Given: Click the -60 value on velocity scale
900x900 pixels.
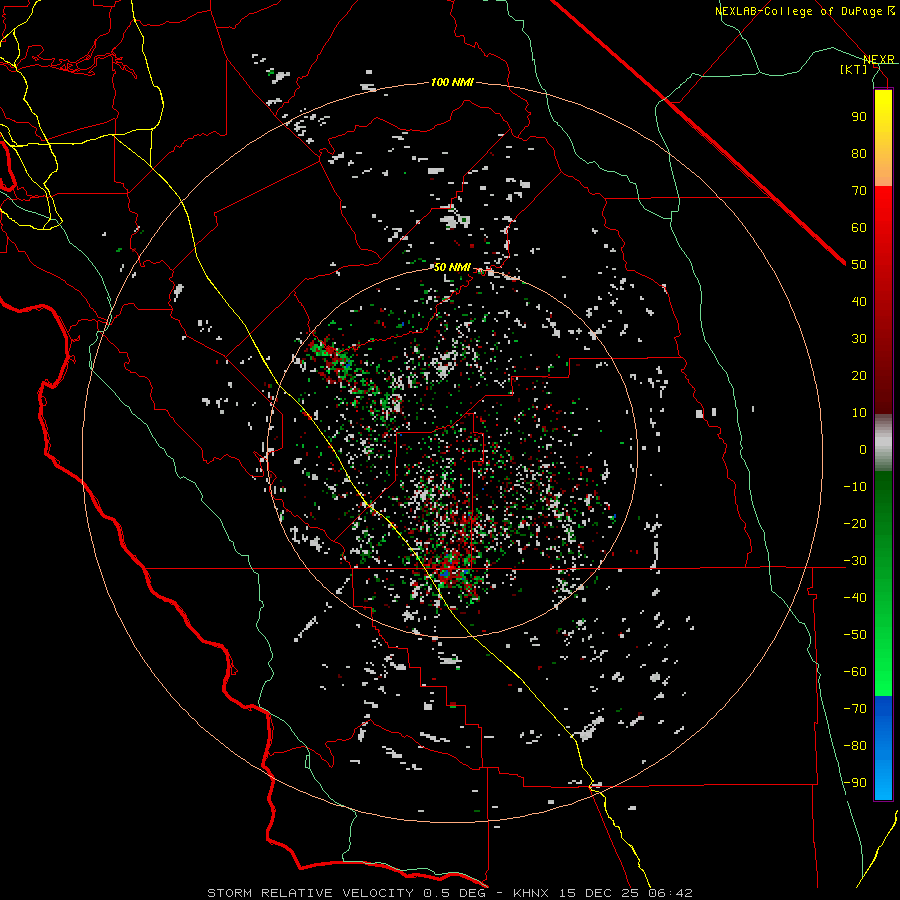Looking at the screenshot, I should [x=855, y=672].
